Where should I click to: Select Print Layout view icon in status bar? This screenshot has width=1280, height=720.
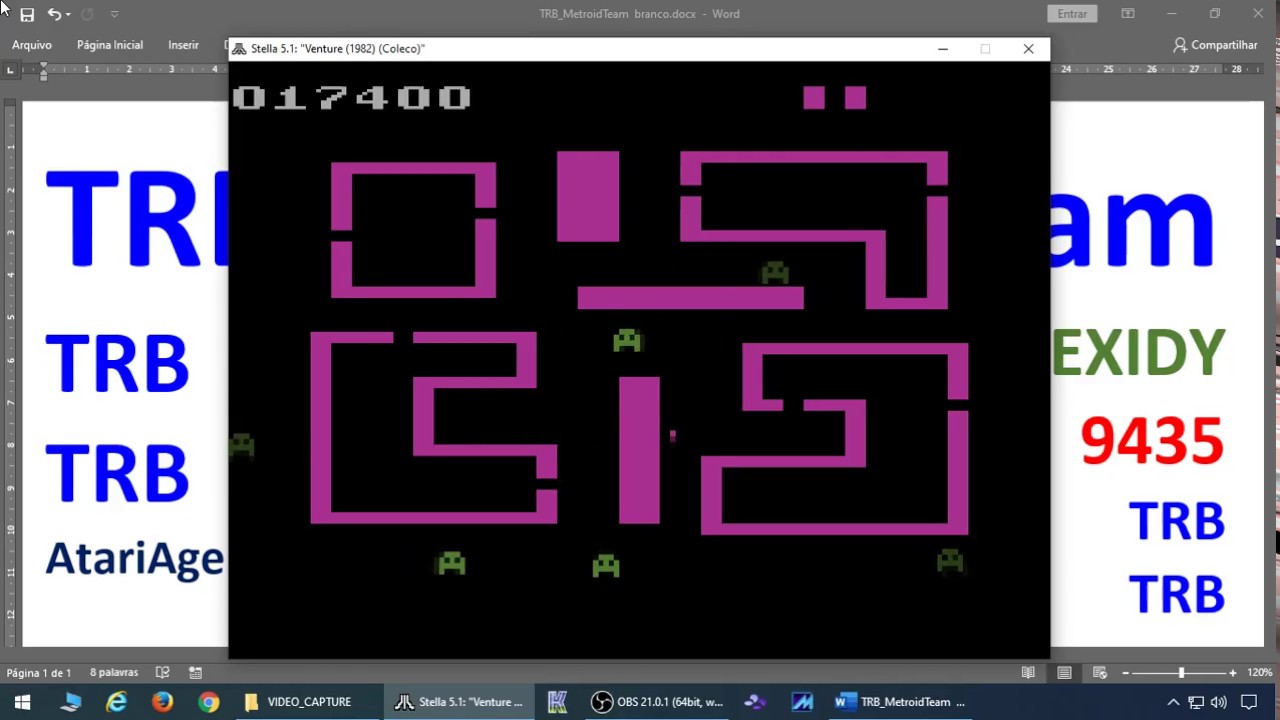coord(1064,673)
